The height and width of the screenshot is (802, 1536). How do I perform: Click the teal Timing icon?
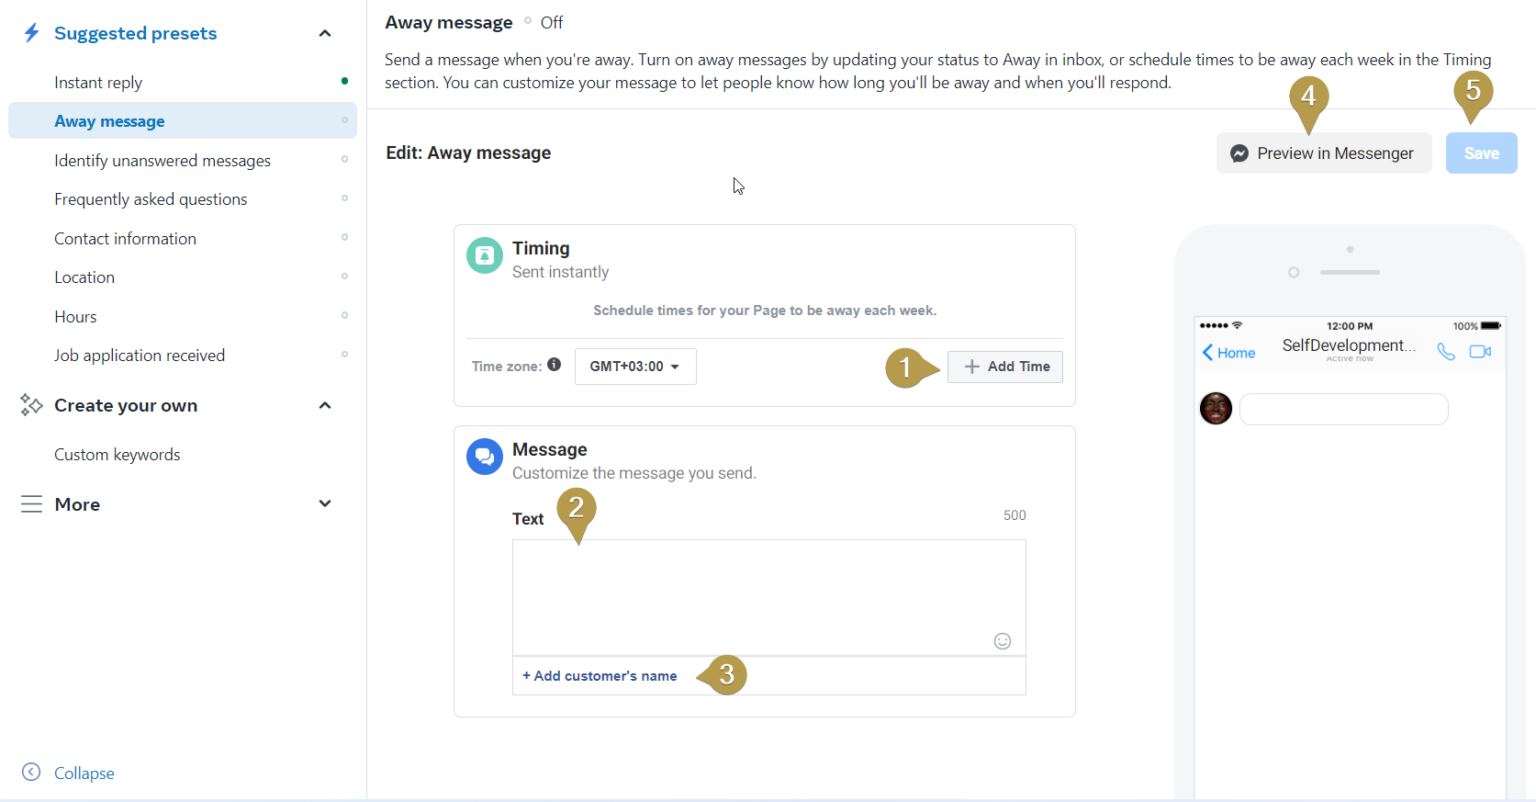tap(485, 256)
